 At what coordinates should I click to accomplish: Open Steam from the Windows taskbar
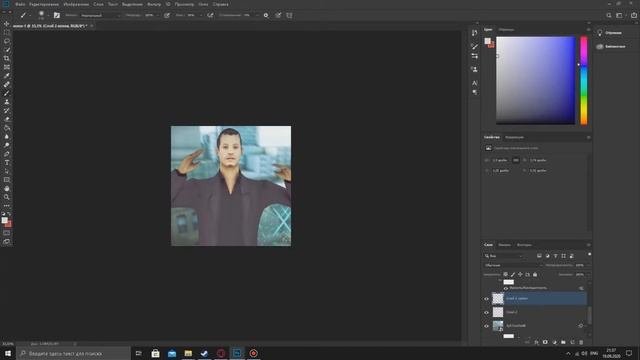[x=204, y=353]
